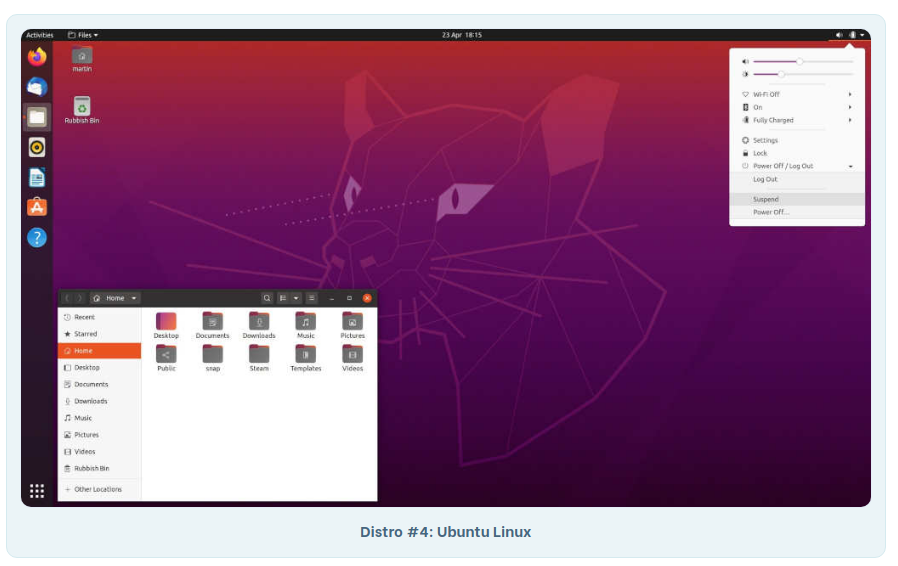Go back in Files navigation

point(67,298)
